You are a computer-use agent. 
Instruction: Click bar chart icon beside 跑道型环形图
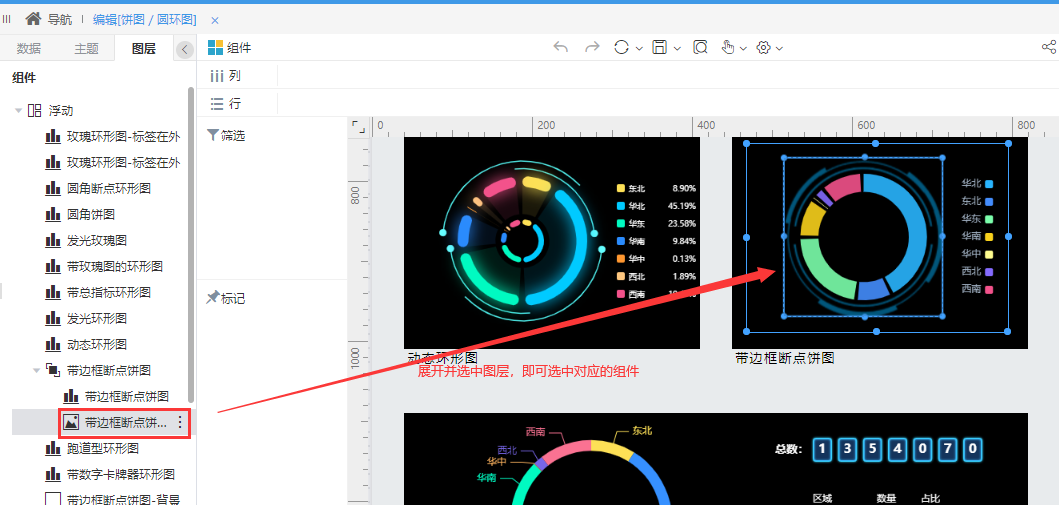[53, 448]
